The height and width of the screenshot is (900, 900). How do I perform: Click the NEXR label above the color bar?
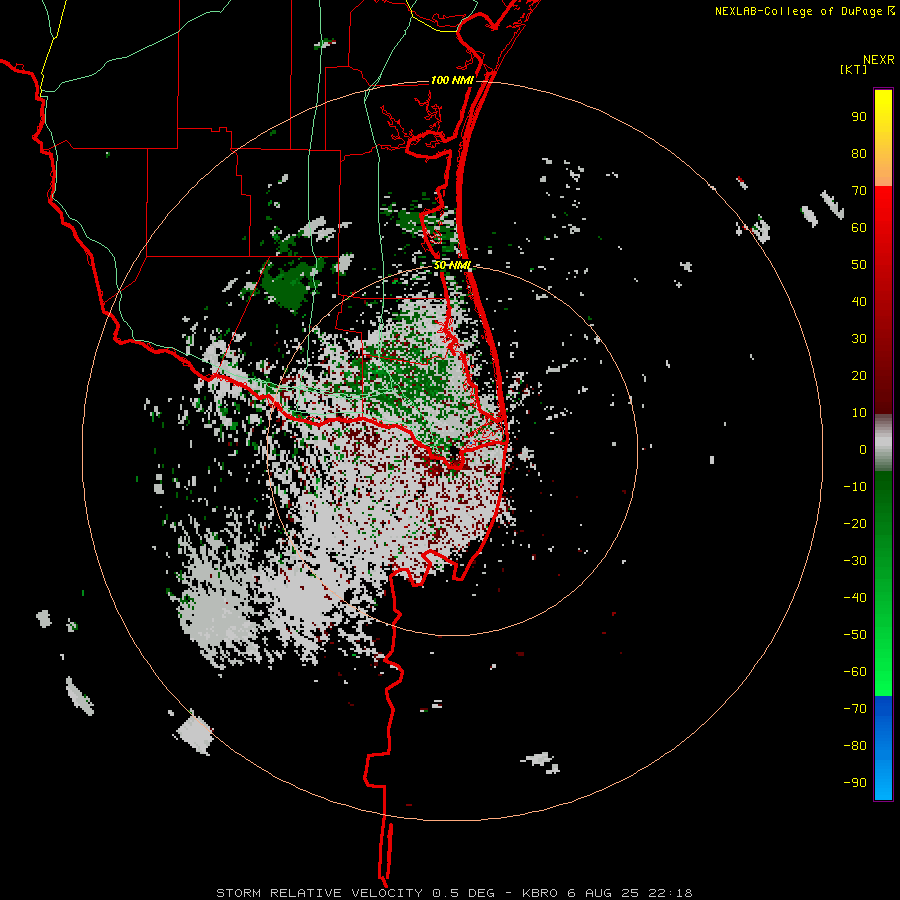879,60
